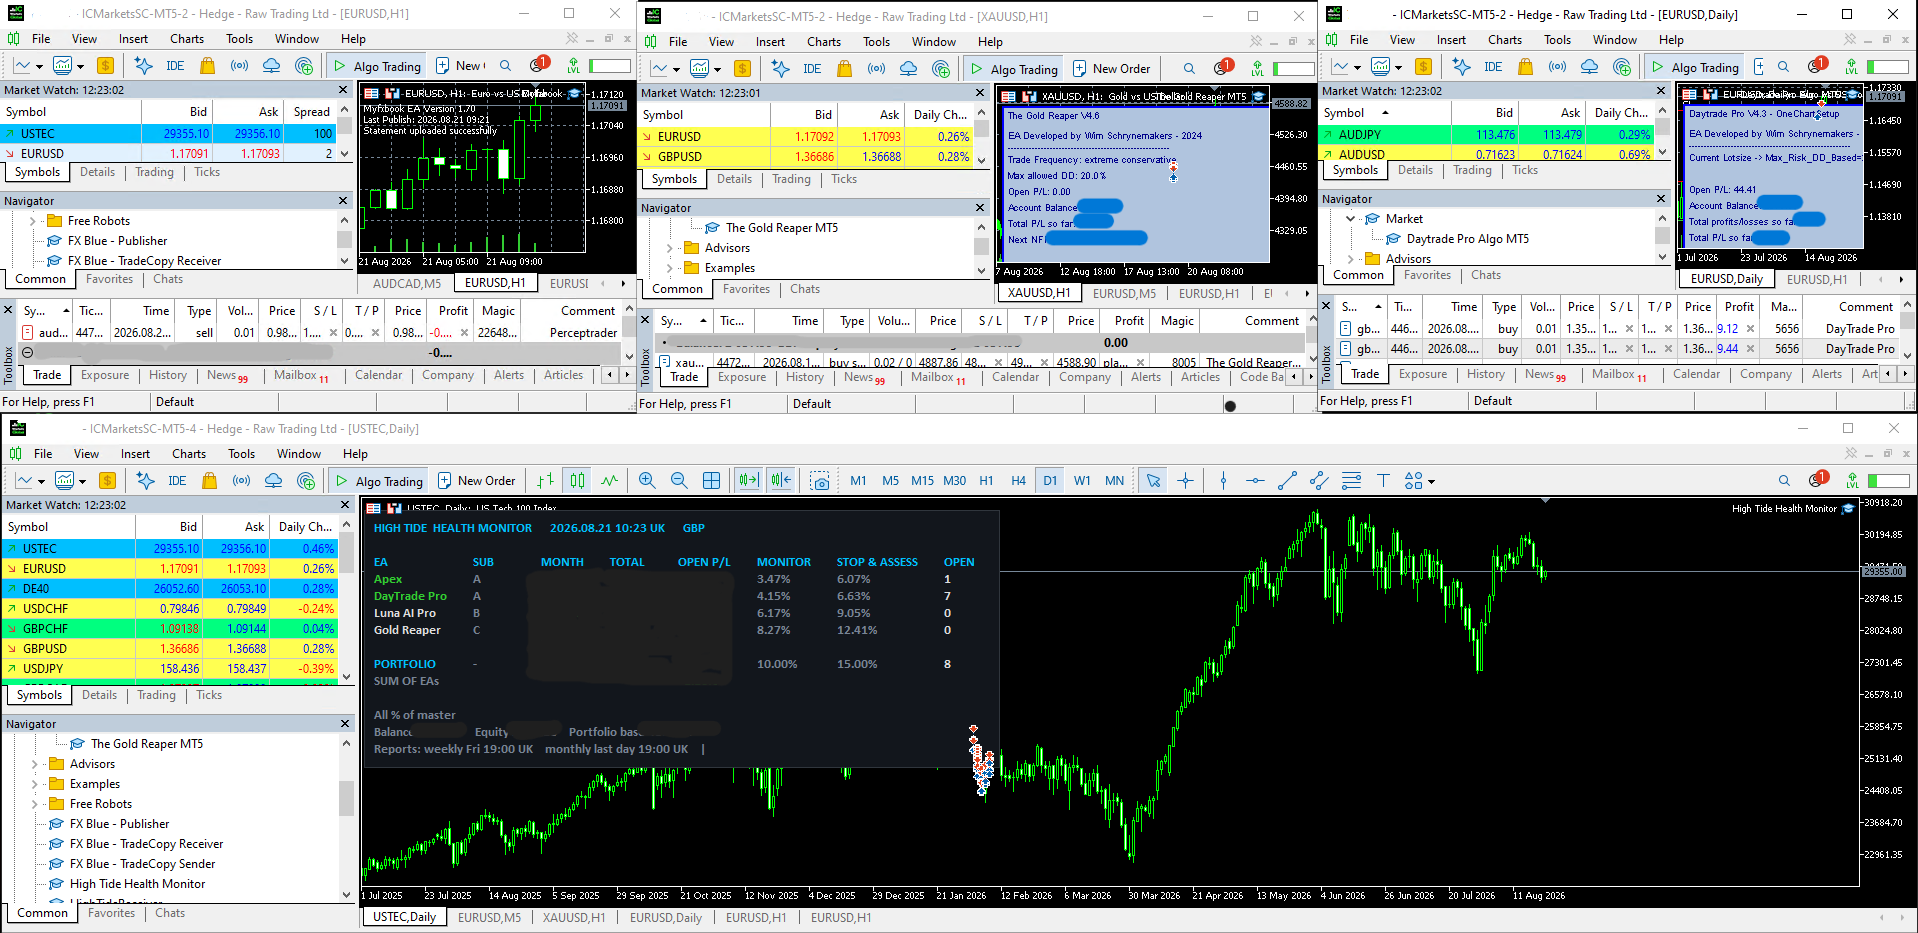The width and height of the screenshot is (1918, 933).
Task: Open the Signals icon in EURUSD,Daily window toolbar
Action: [x=1557, y=67]
